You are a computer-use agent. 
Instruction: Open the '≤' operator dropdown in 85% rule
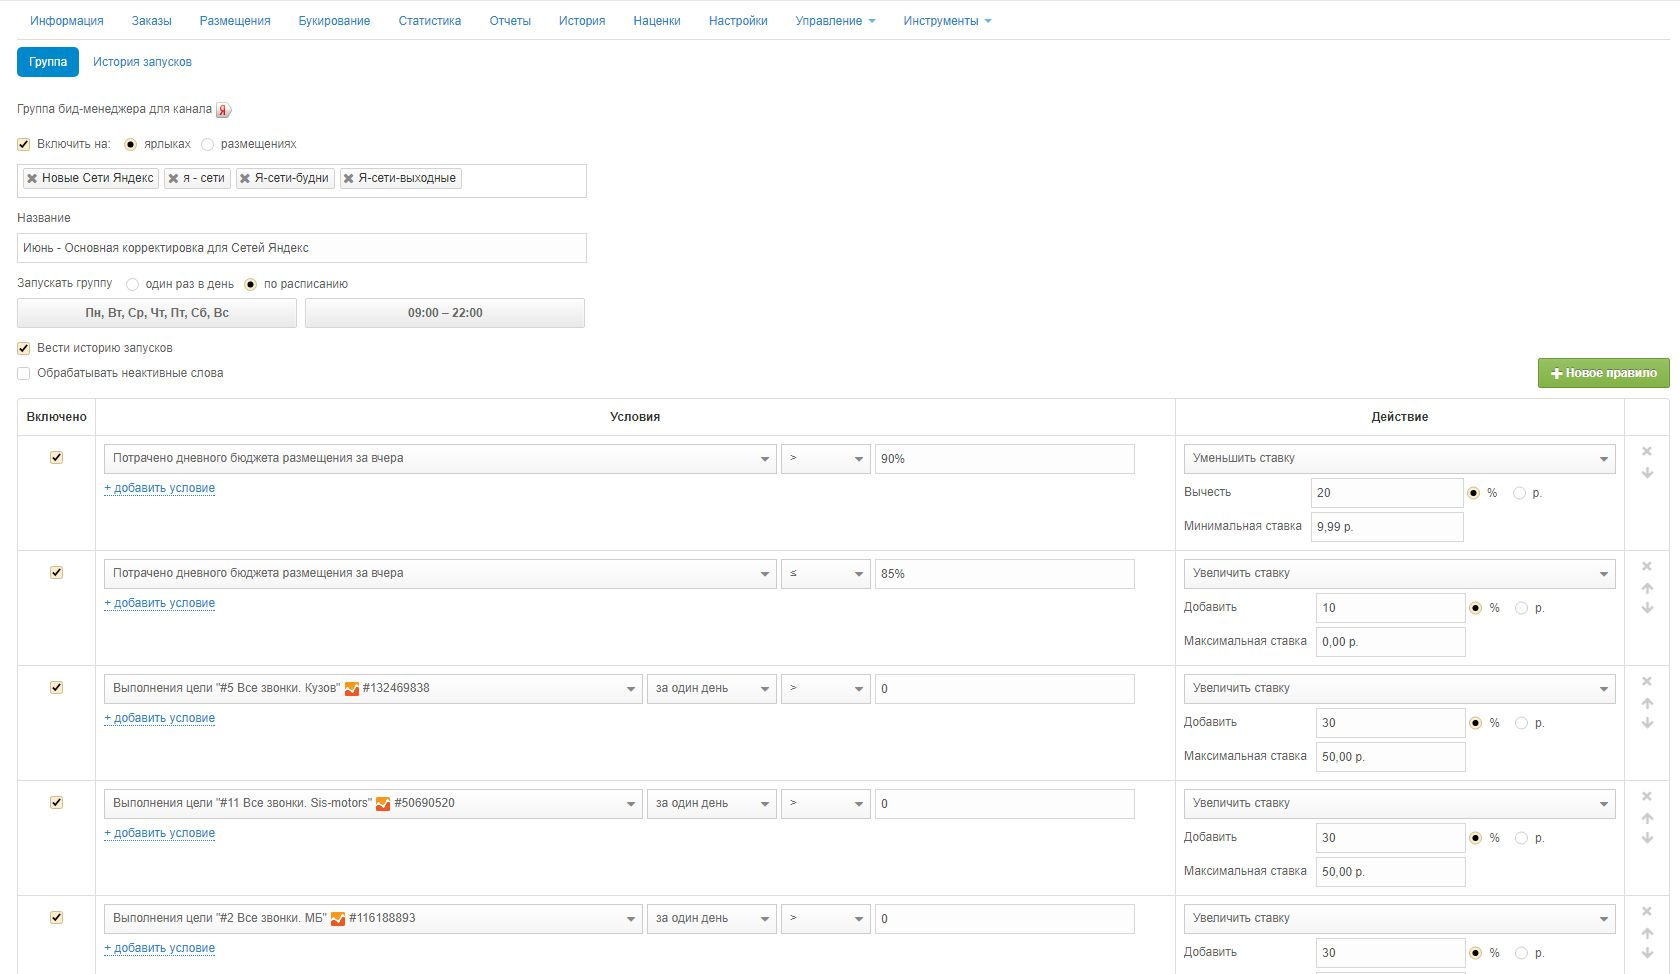click(826, 574)
